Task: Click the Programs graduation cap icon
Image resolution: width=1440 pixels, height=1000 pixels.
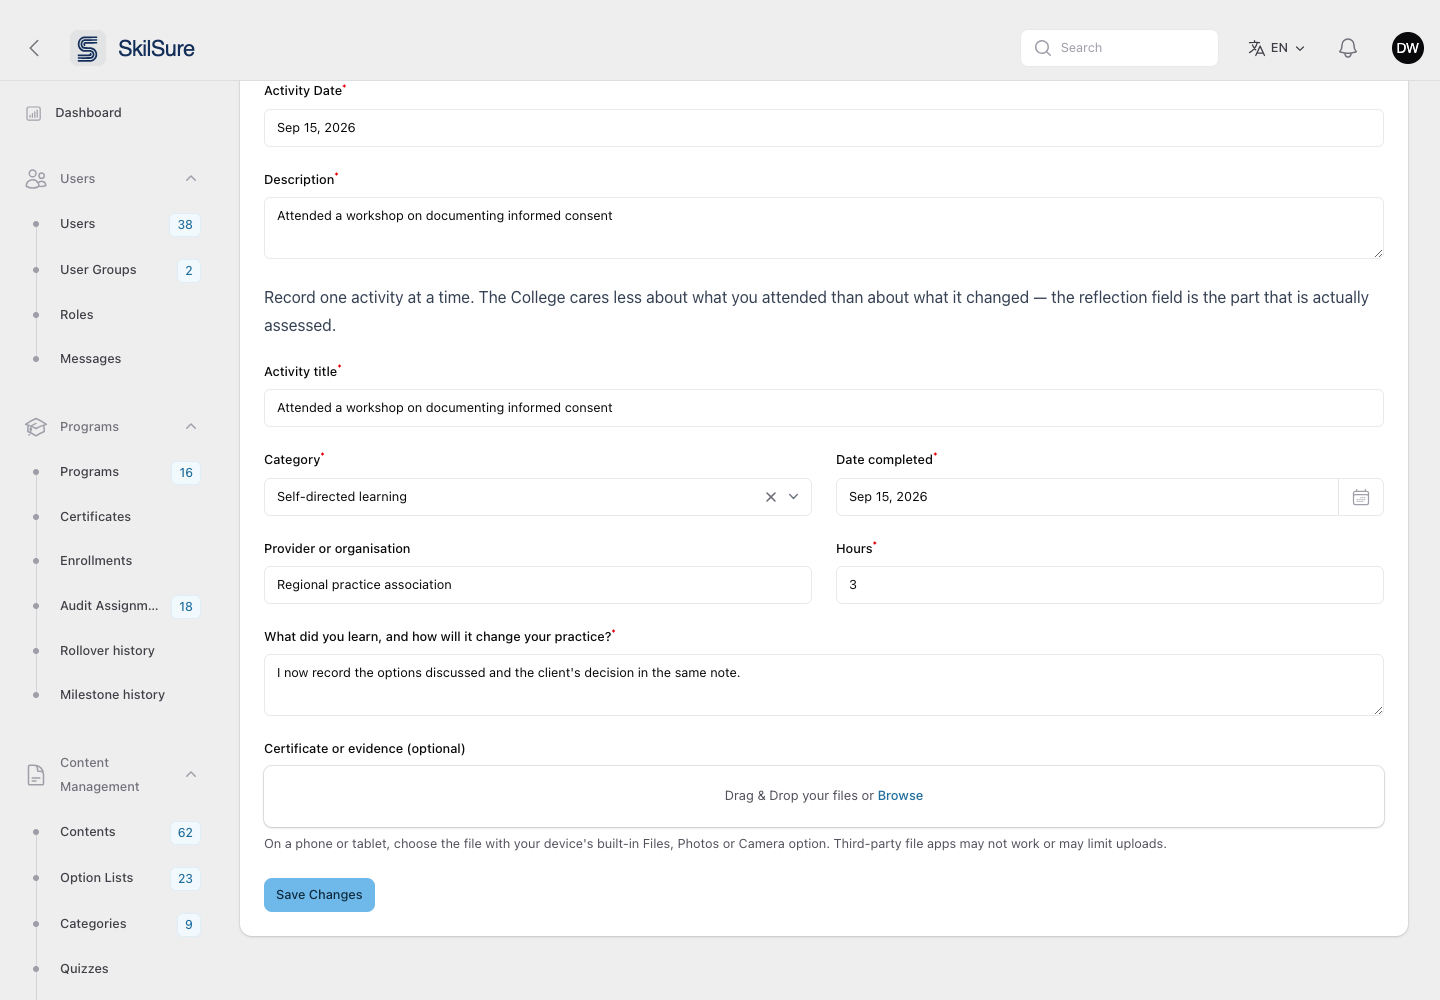Action: point(36,427)
